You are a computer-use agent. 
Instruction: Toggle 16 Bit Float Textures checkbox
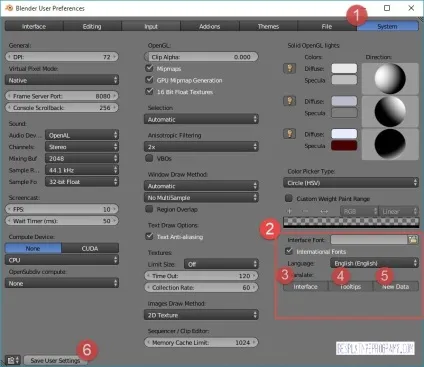pos(149,91)
